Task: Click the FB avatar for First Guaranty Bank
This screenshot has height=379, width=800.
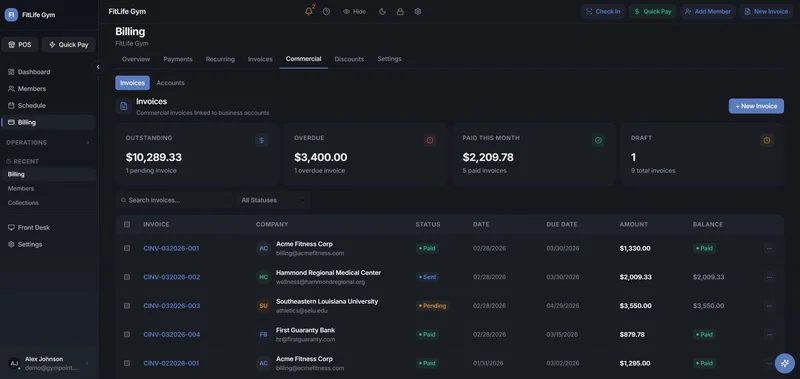Action: [x=263, y=335]
